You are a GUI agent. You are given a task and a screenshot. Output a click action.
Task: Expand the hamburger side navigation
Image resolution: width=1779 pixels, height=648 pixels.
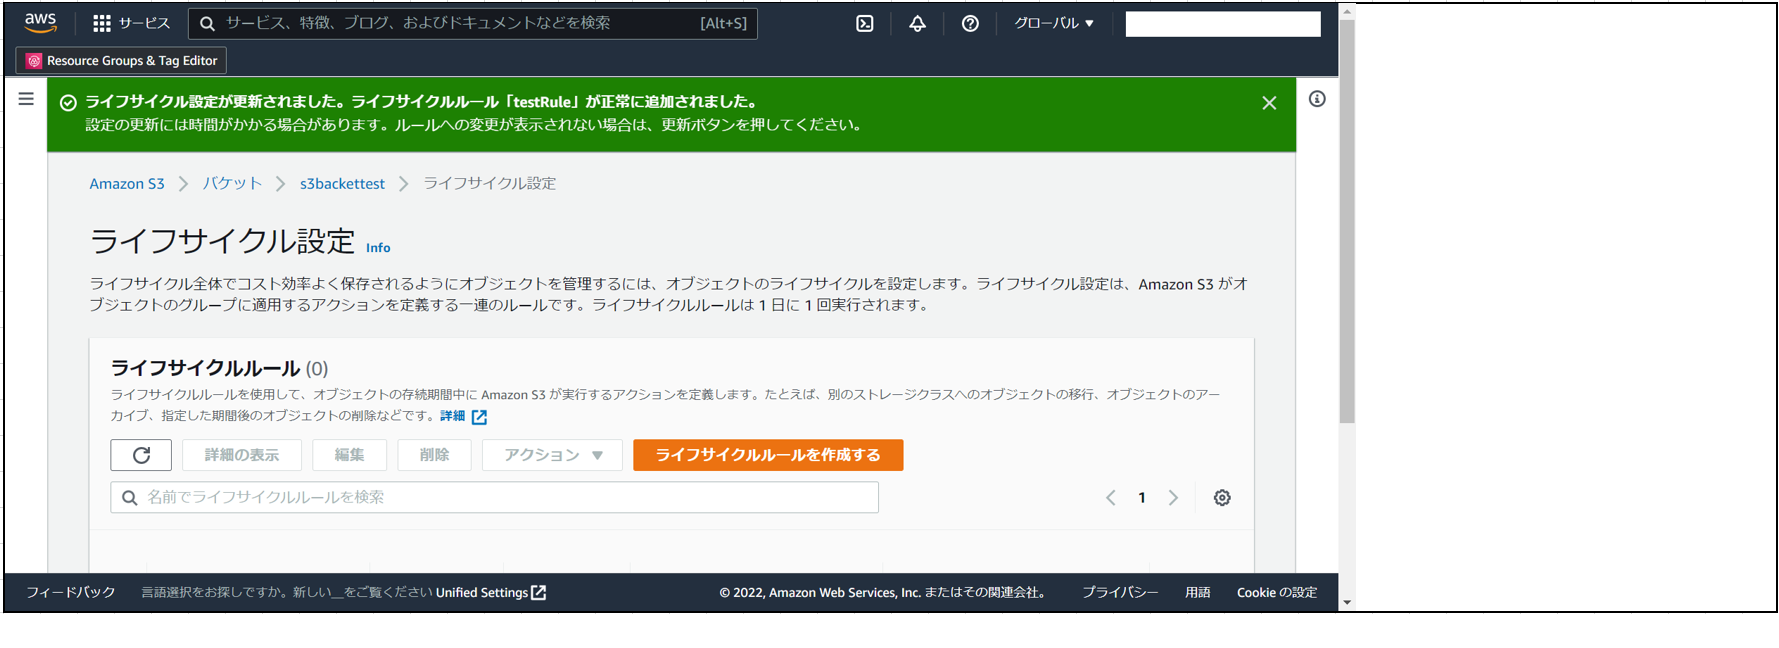(26, 99)
